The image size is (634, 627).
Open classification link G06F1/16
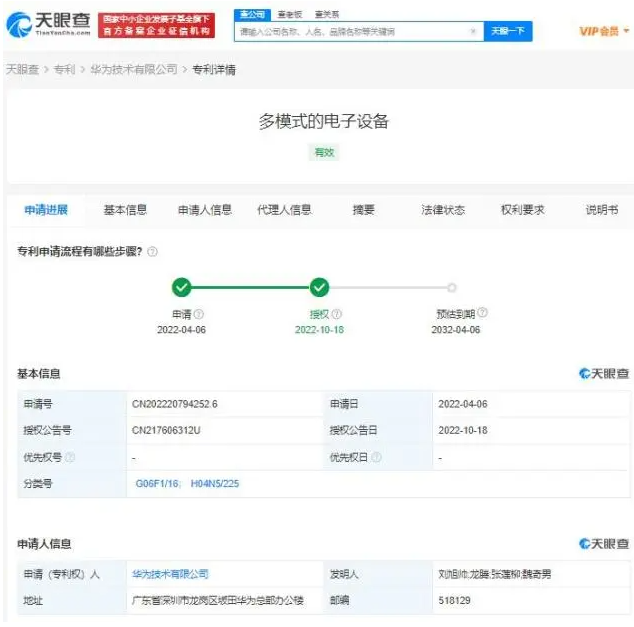(158, 484)
